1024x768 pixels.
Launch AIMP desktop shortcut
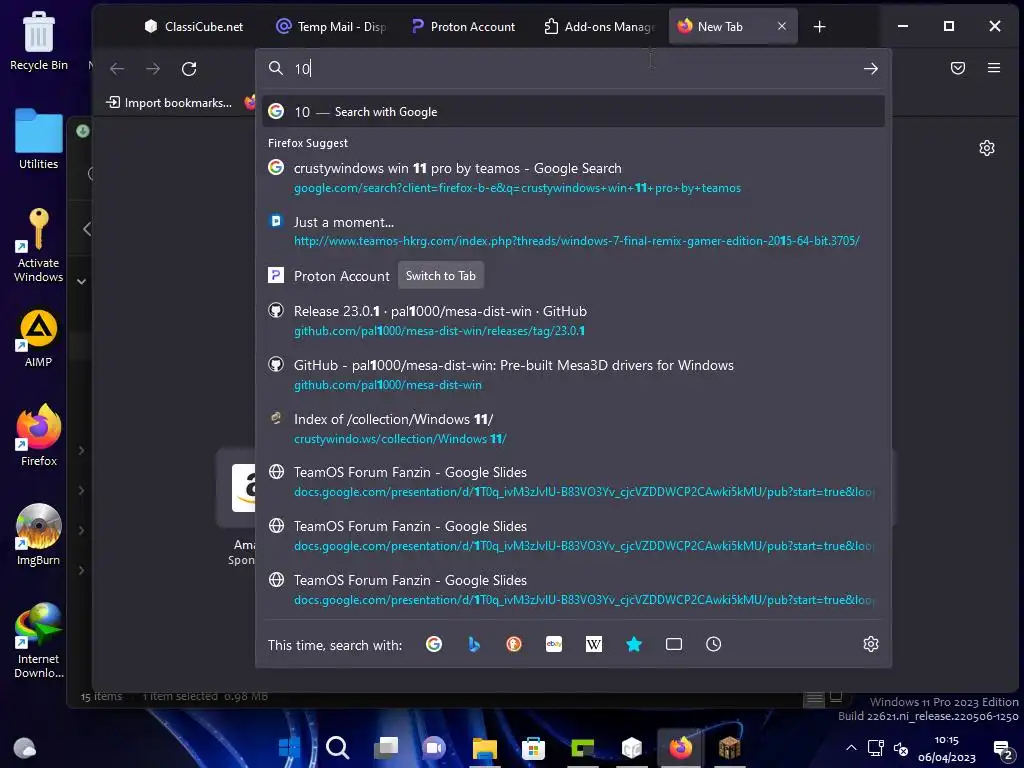click(39, 338)
